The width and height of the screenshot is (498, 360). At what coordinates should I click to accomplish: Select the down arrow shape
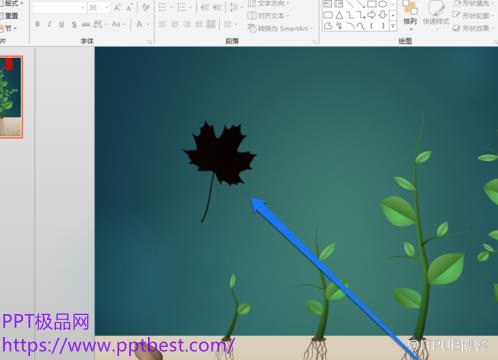383,15
